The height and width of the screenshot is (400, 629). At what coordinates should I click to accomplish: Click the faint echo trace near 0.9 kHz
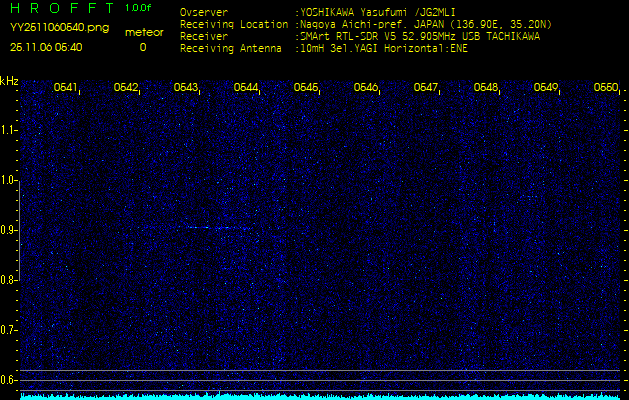click(215, 229)
